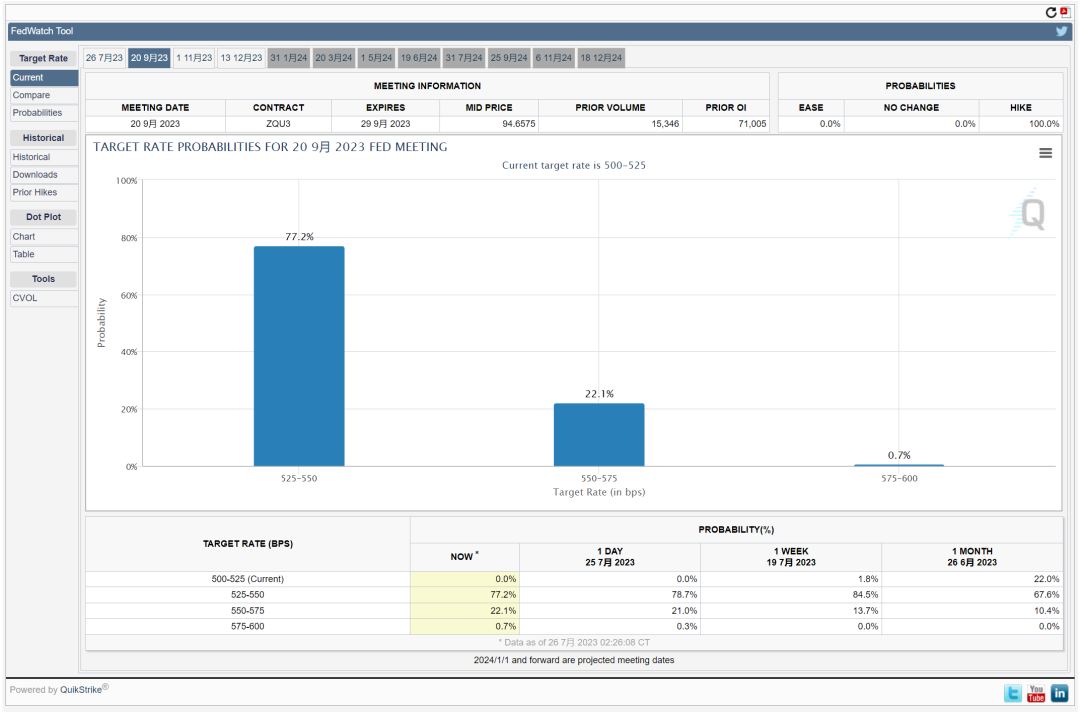1080x712 pixels.
Task: Choose the 31 7月24 meeting tab
Action: coord(464,58)
